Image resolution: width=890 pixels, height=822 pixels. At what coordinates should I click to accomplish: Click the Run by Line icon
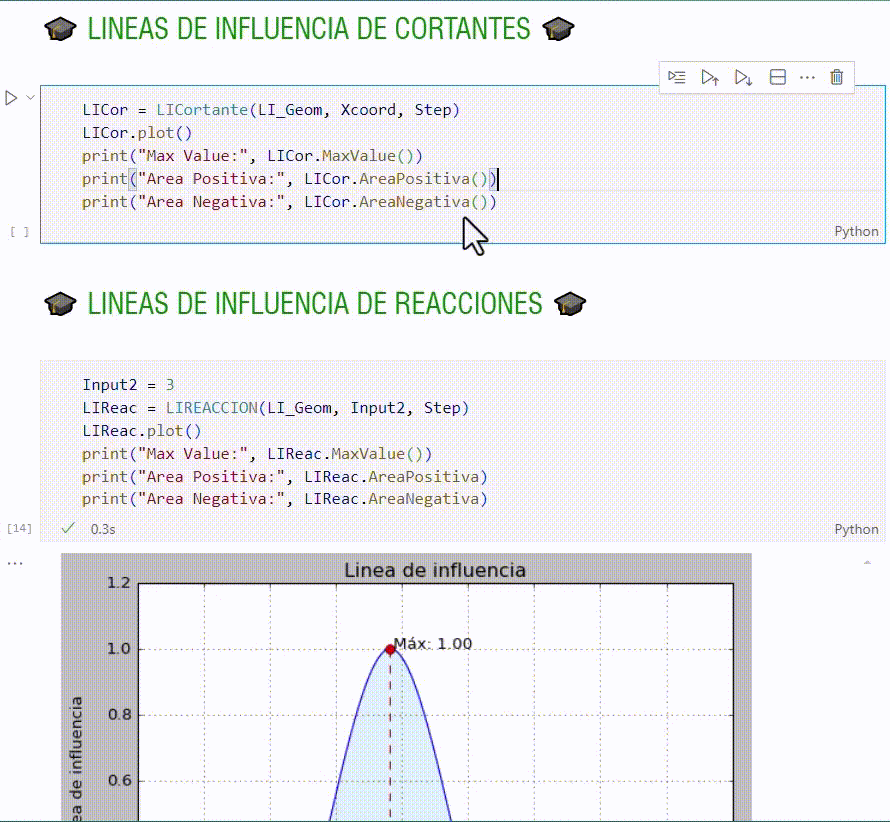pyautogui.click(x=677, y=77)
